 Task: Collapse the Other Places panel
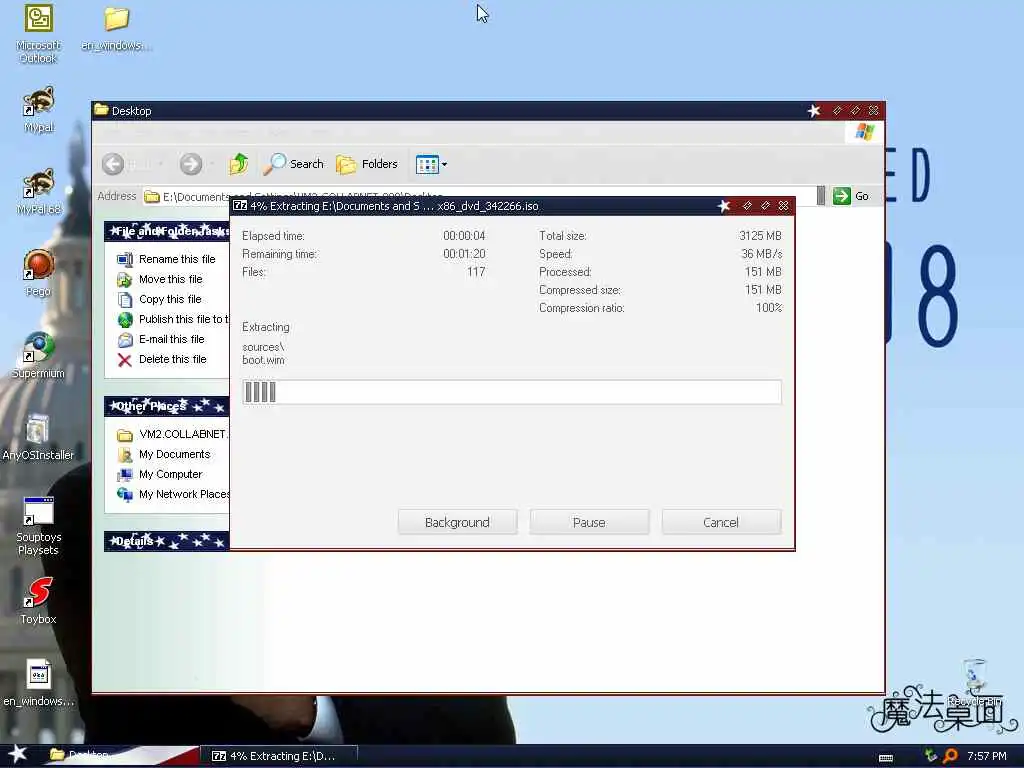(167, 406)
